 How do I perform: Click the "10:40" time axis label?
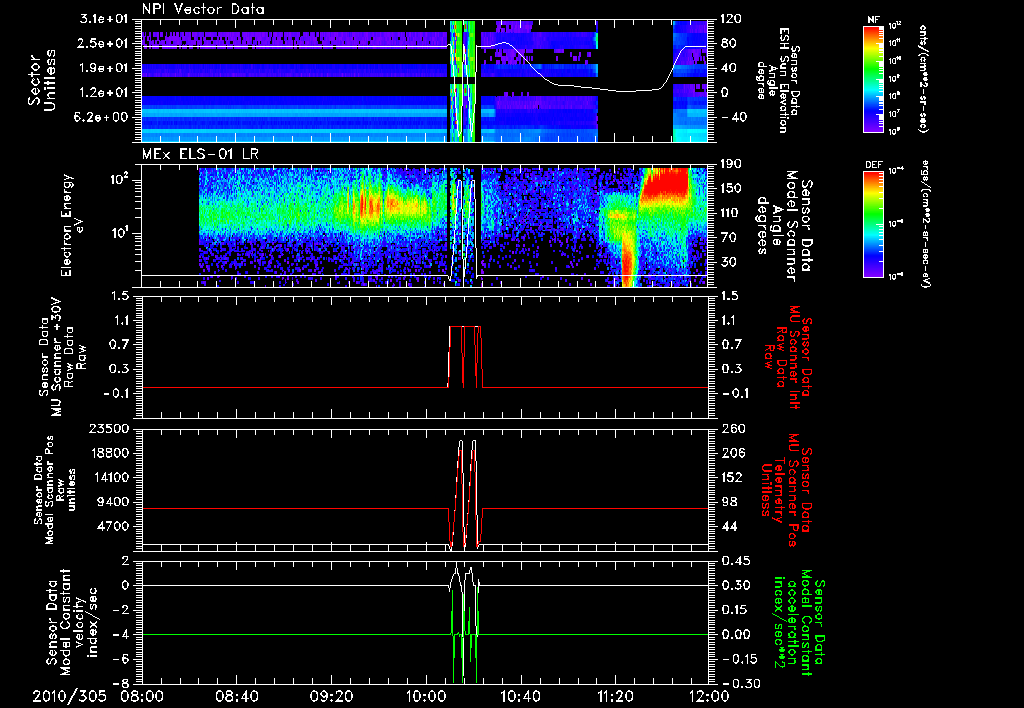[x=520, y=696]
